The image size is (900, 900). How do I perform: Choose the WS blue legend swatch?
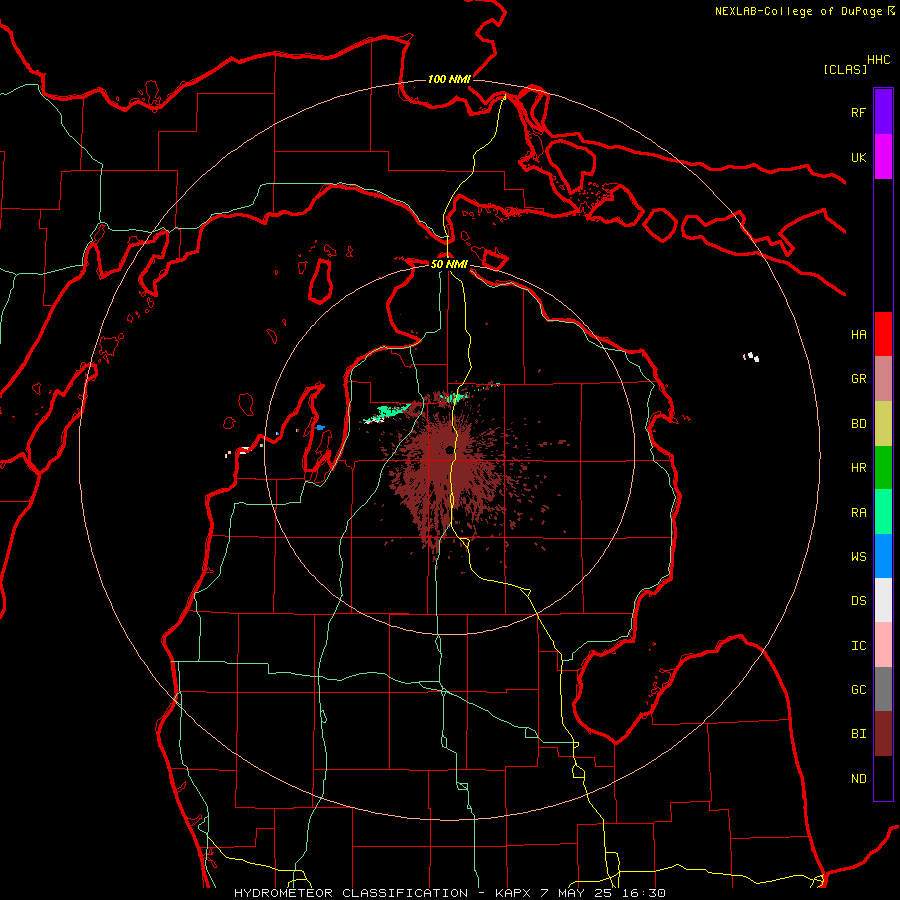coord(883,556)
